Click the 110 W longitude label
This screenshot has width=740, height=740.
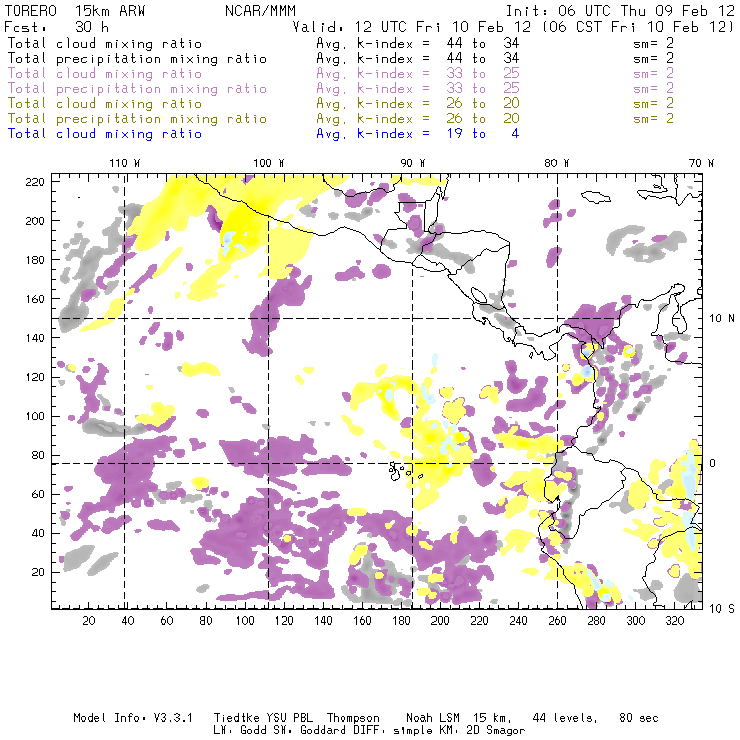[x=123, y=163]
